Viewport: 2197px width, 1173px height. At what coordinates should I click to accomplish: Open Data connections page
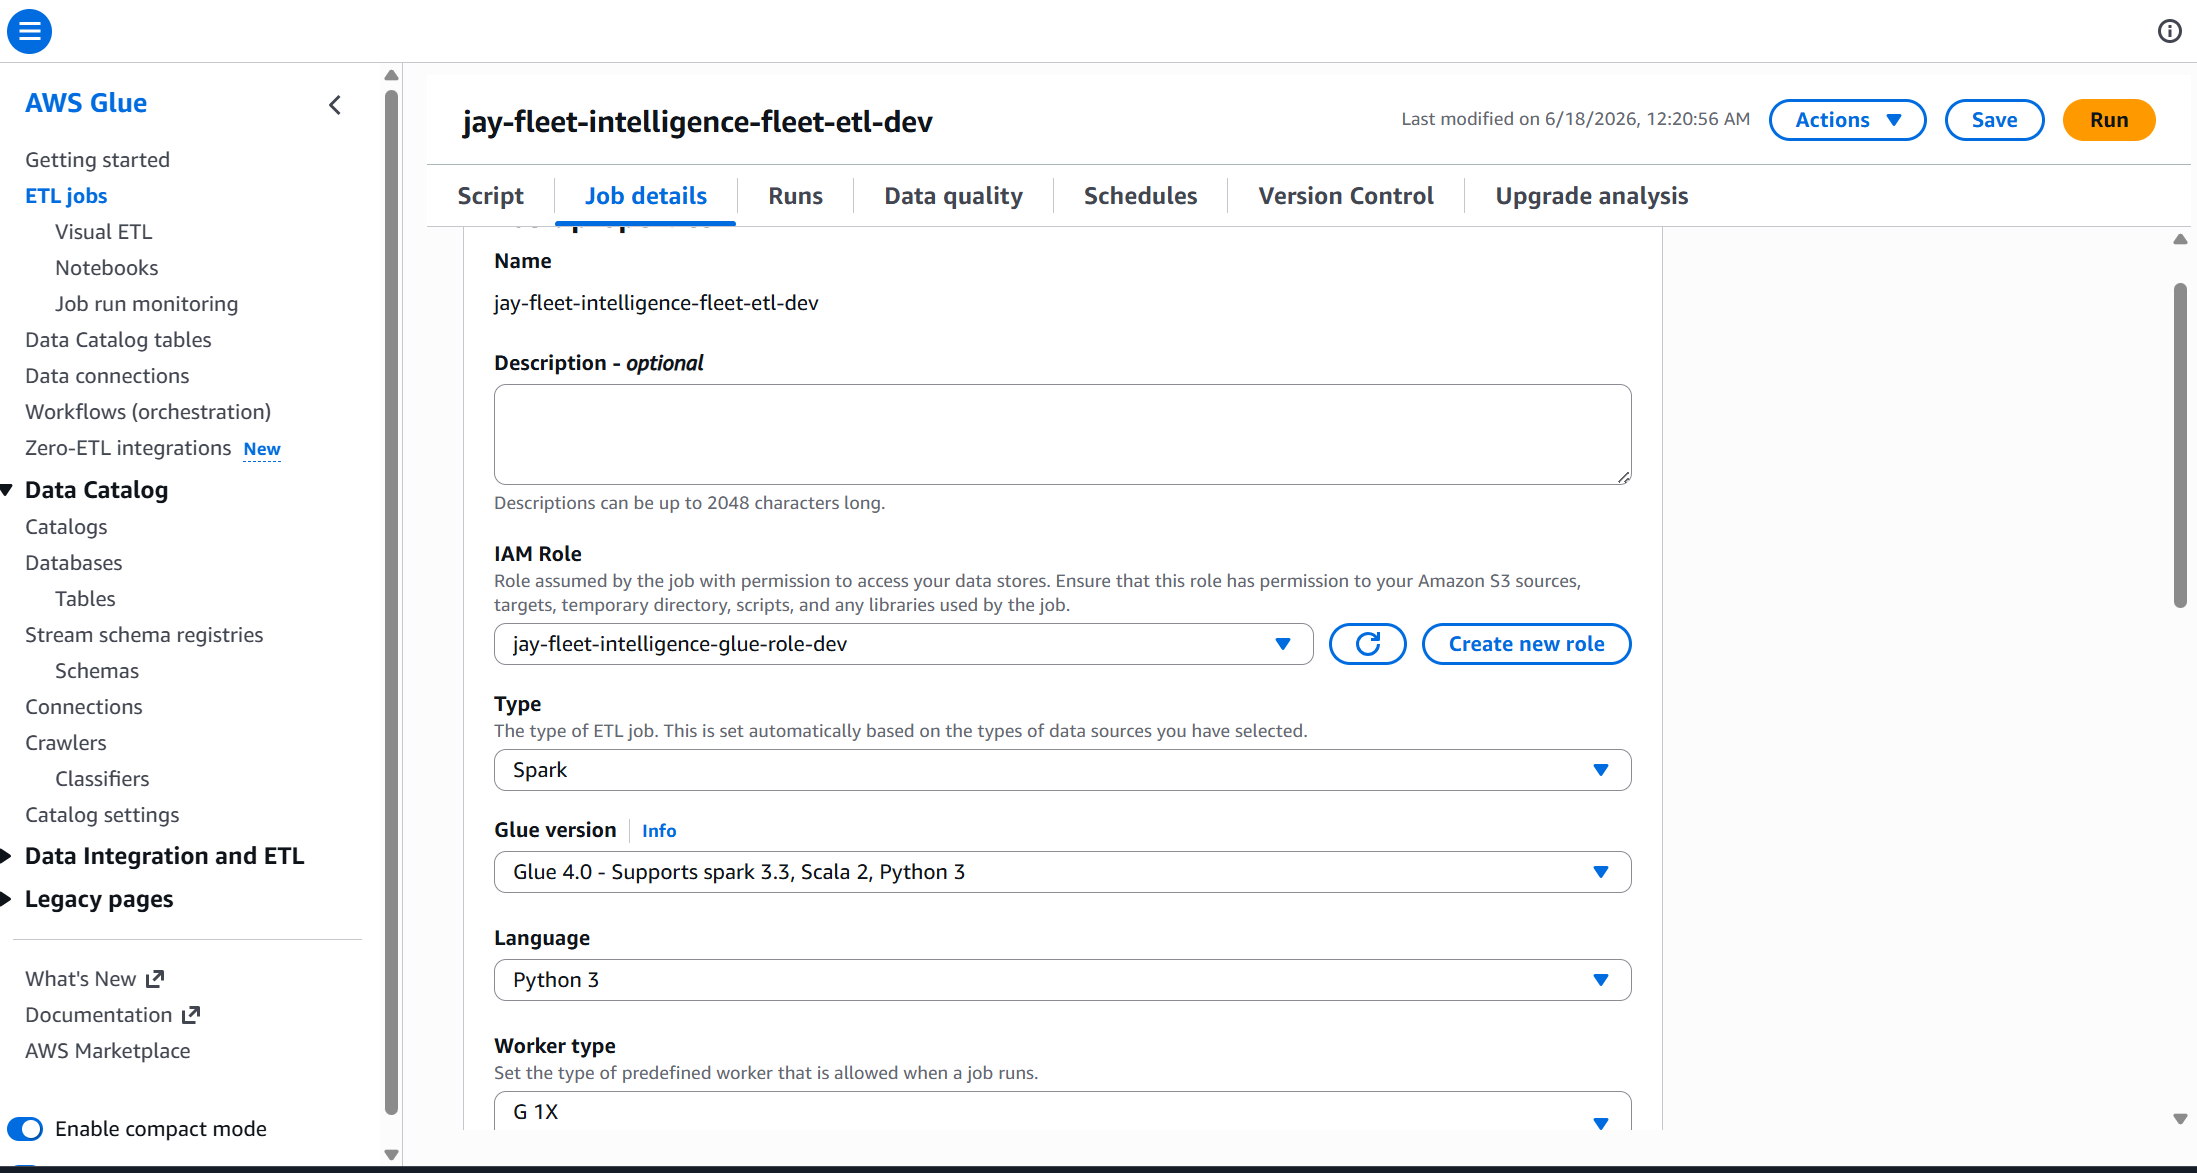click(107, 376)
